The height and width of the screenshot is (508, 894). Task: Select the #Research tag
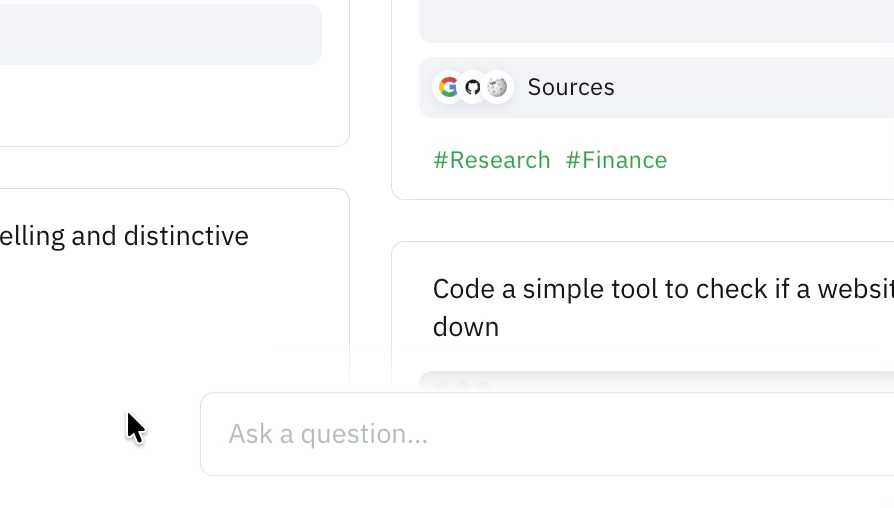[x=491, y=160]
